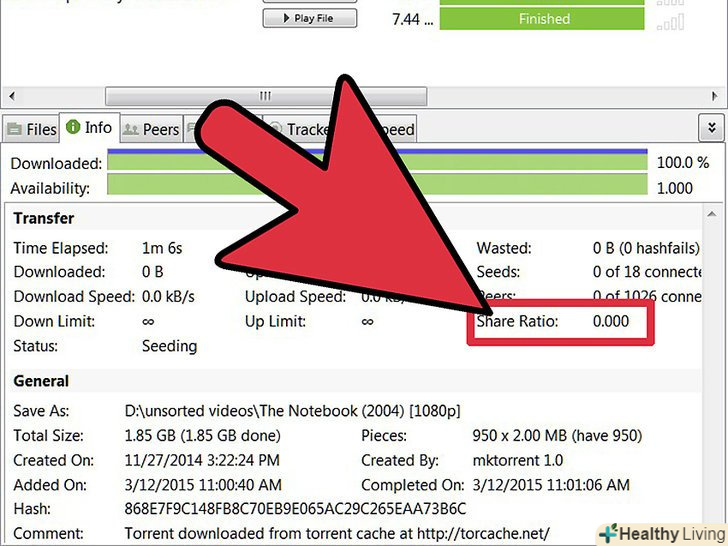Screen dimensions: 728x546
Task: Click the Status value Seeding
Action: pos(169,346)
